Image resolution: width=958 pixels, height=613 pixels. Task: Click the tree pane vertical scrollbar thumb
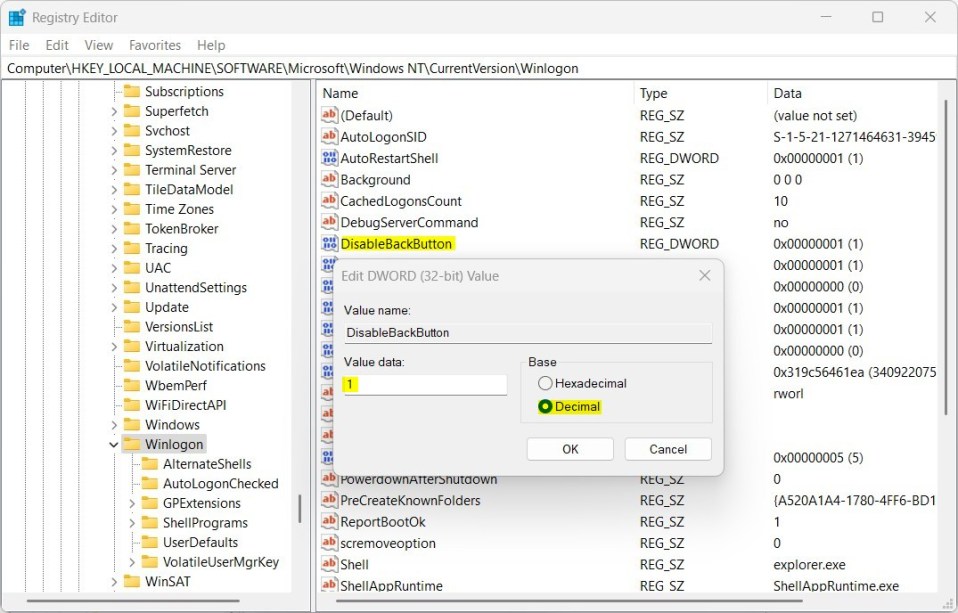(299, 508)
